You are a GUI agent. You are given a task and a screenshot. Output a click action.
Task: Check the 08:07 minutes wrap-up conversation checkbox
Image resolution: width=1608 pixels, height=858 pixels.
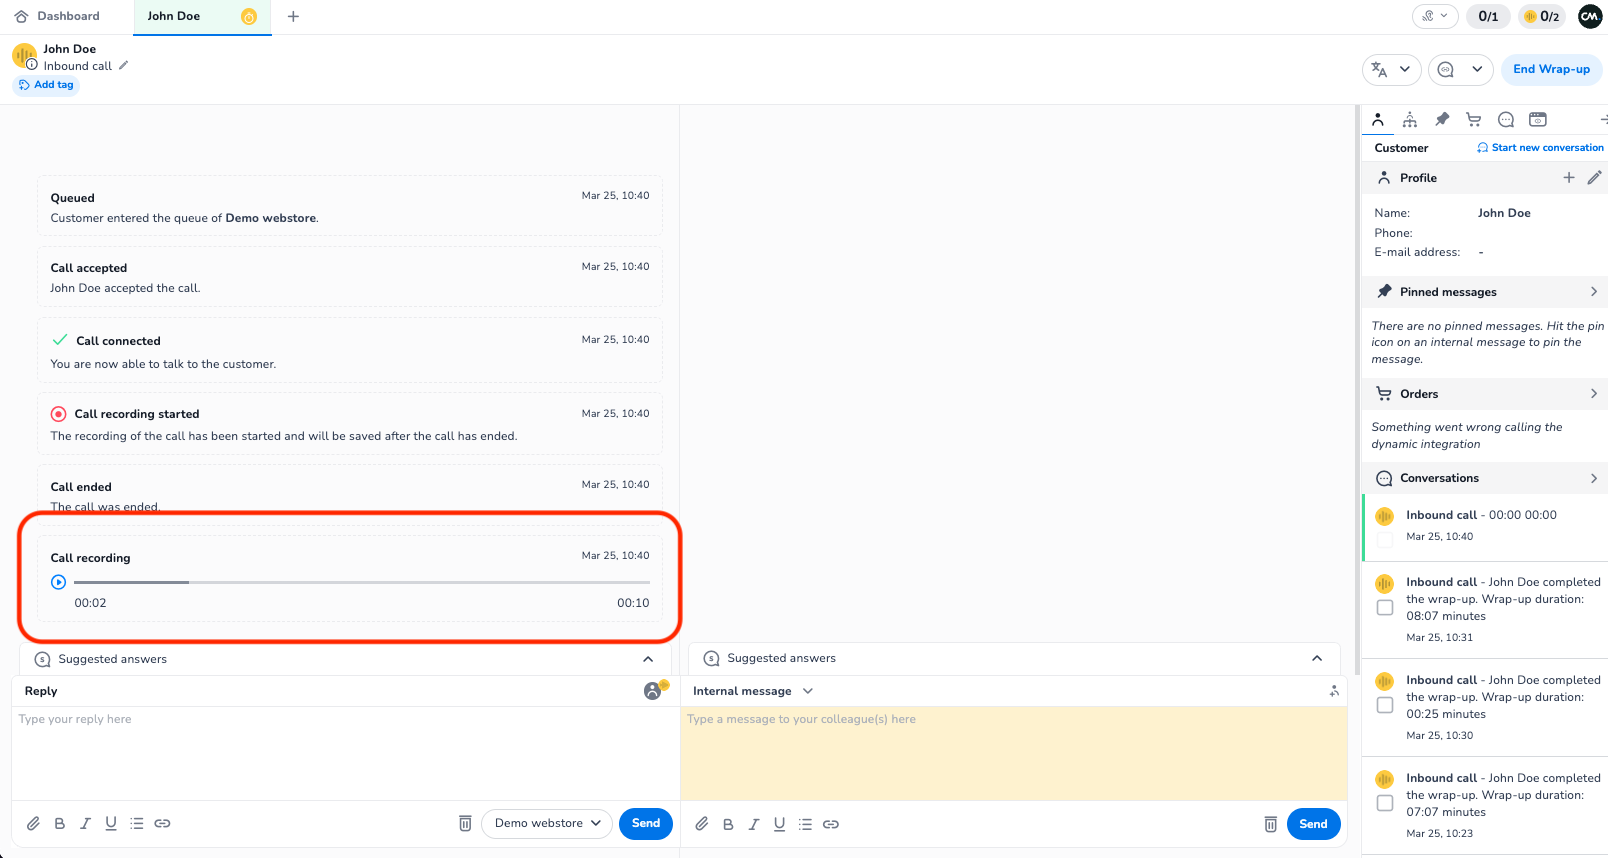[x=1385, y=608]
